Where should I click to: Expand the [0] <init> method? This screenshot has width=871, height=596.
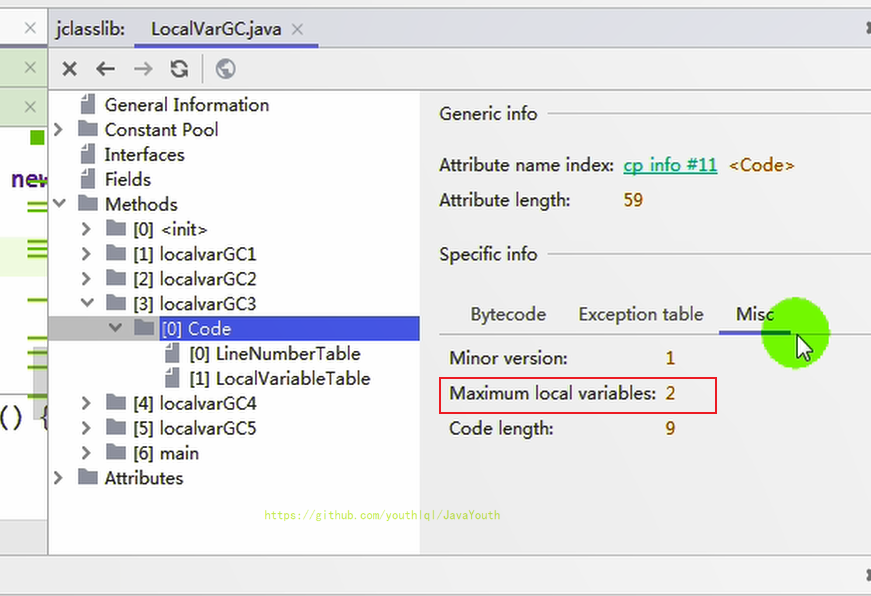[86, 229]
